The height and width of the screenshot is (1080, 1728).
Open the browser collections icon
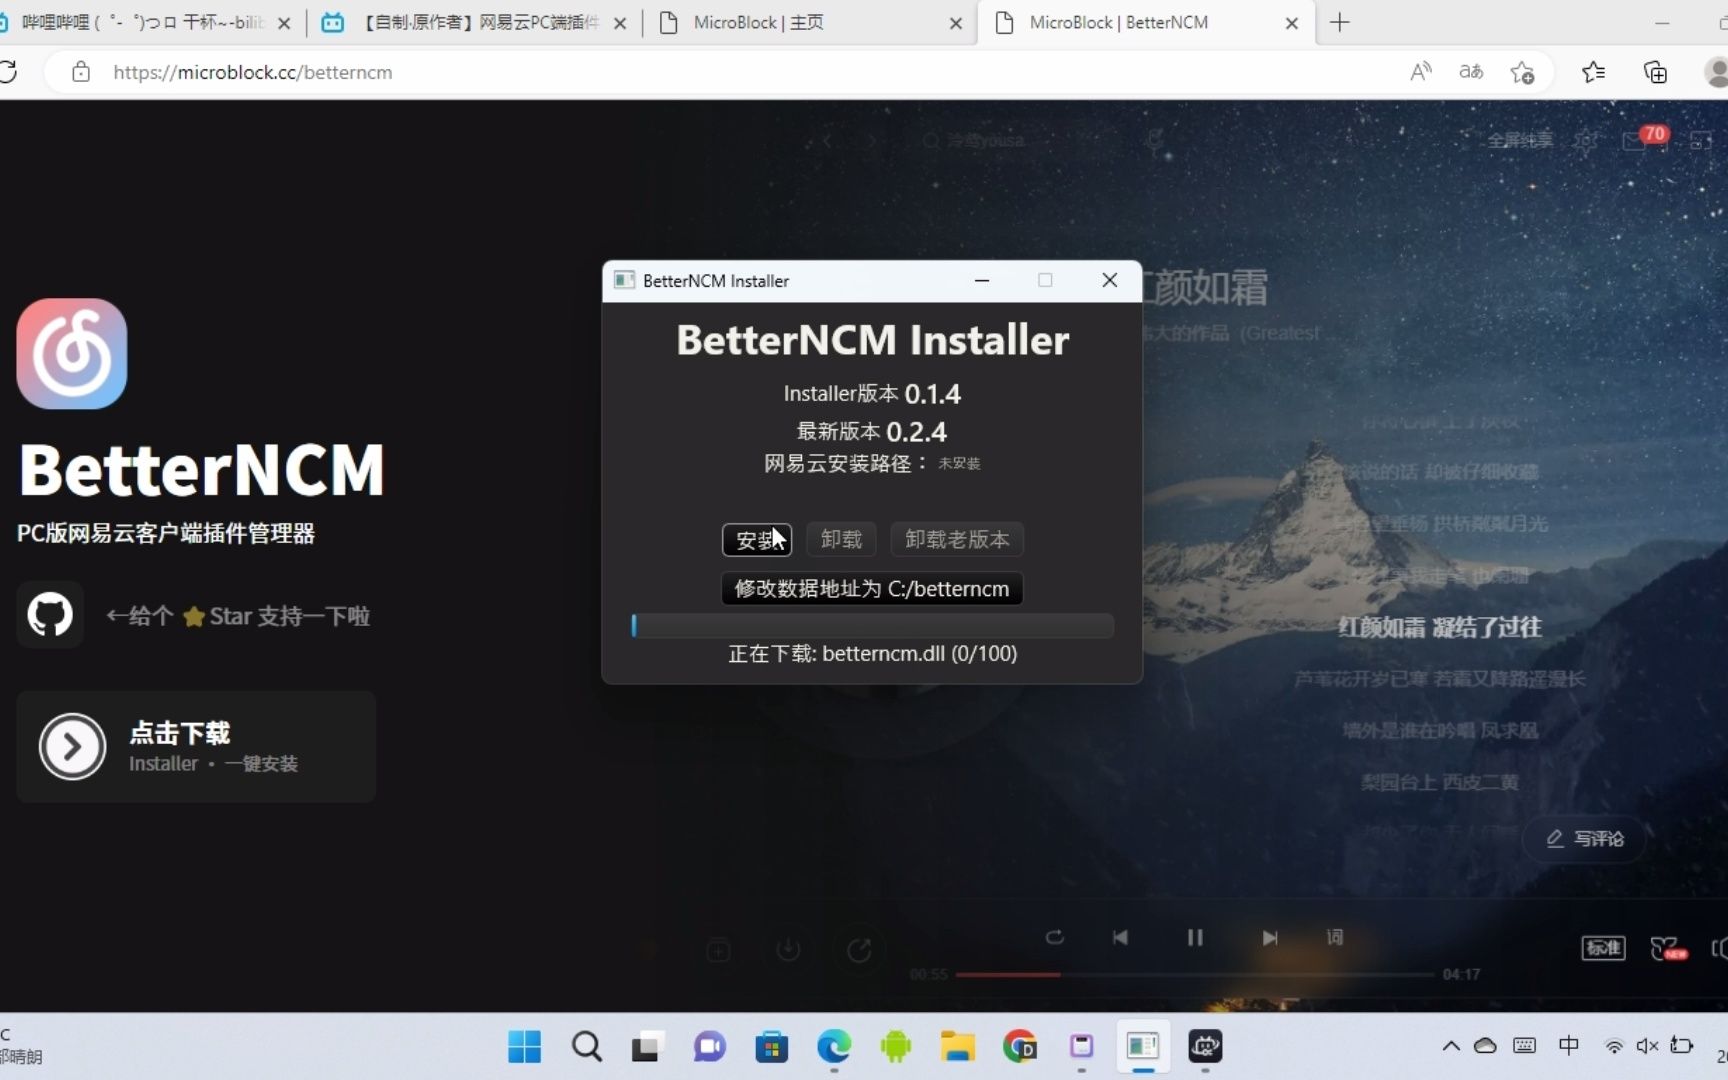(1655, 72)
